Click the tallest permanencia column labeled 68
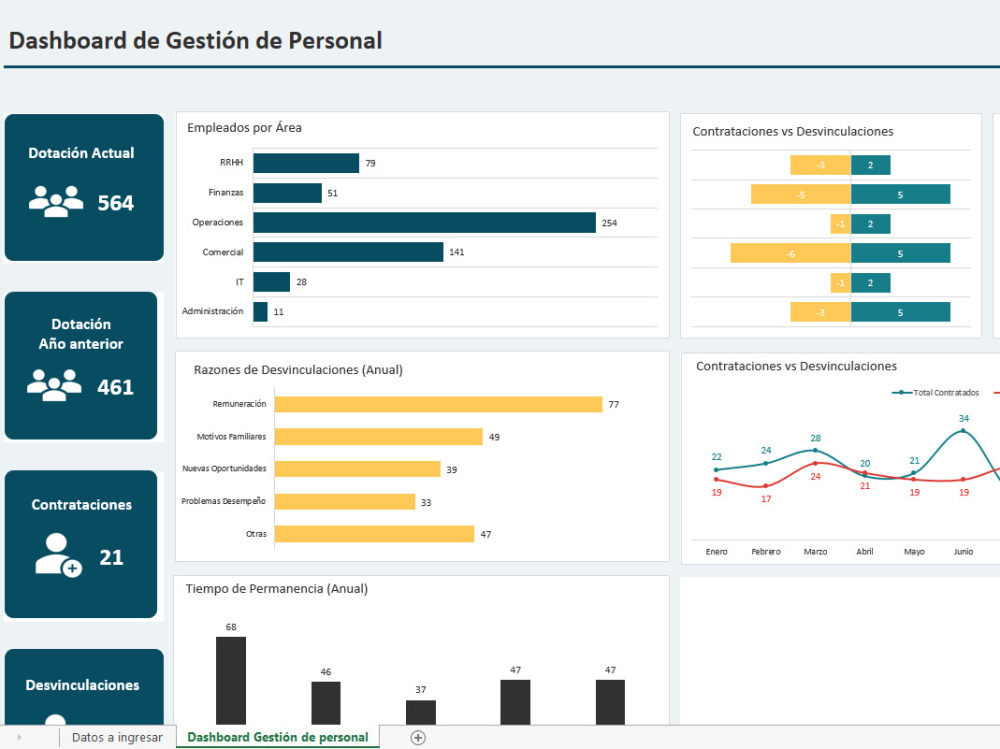1000x749 pixels. 231,681
